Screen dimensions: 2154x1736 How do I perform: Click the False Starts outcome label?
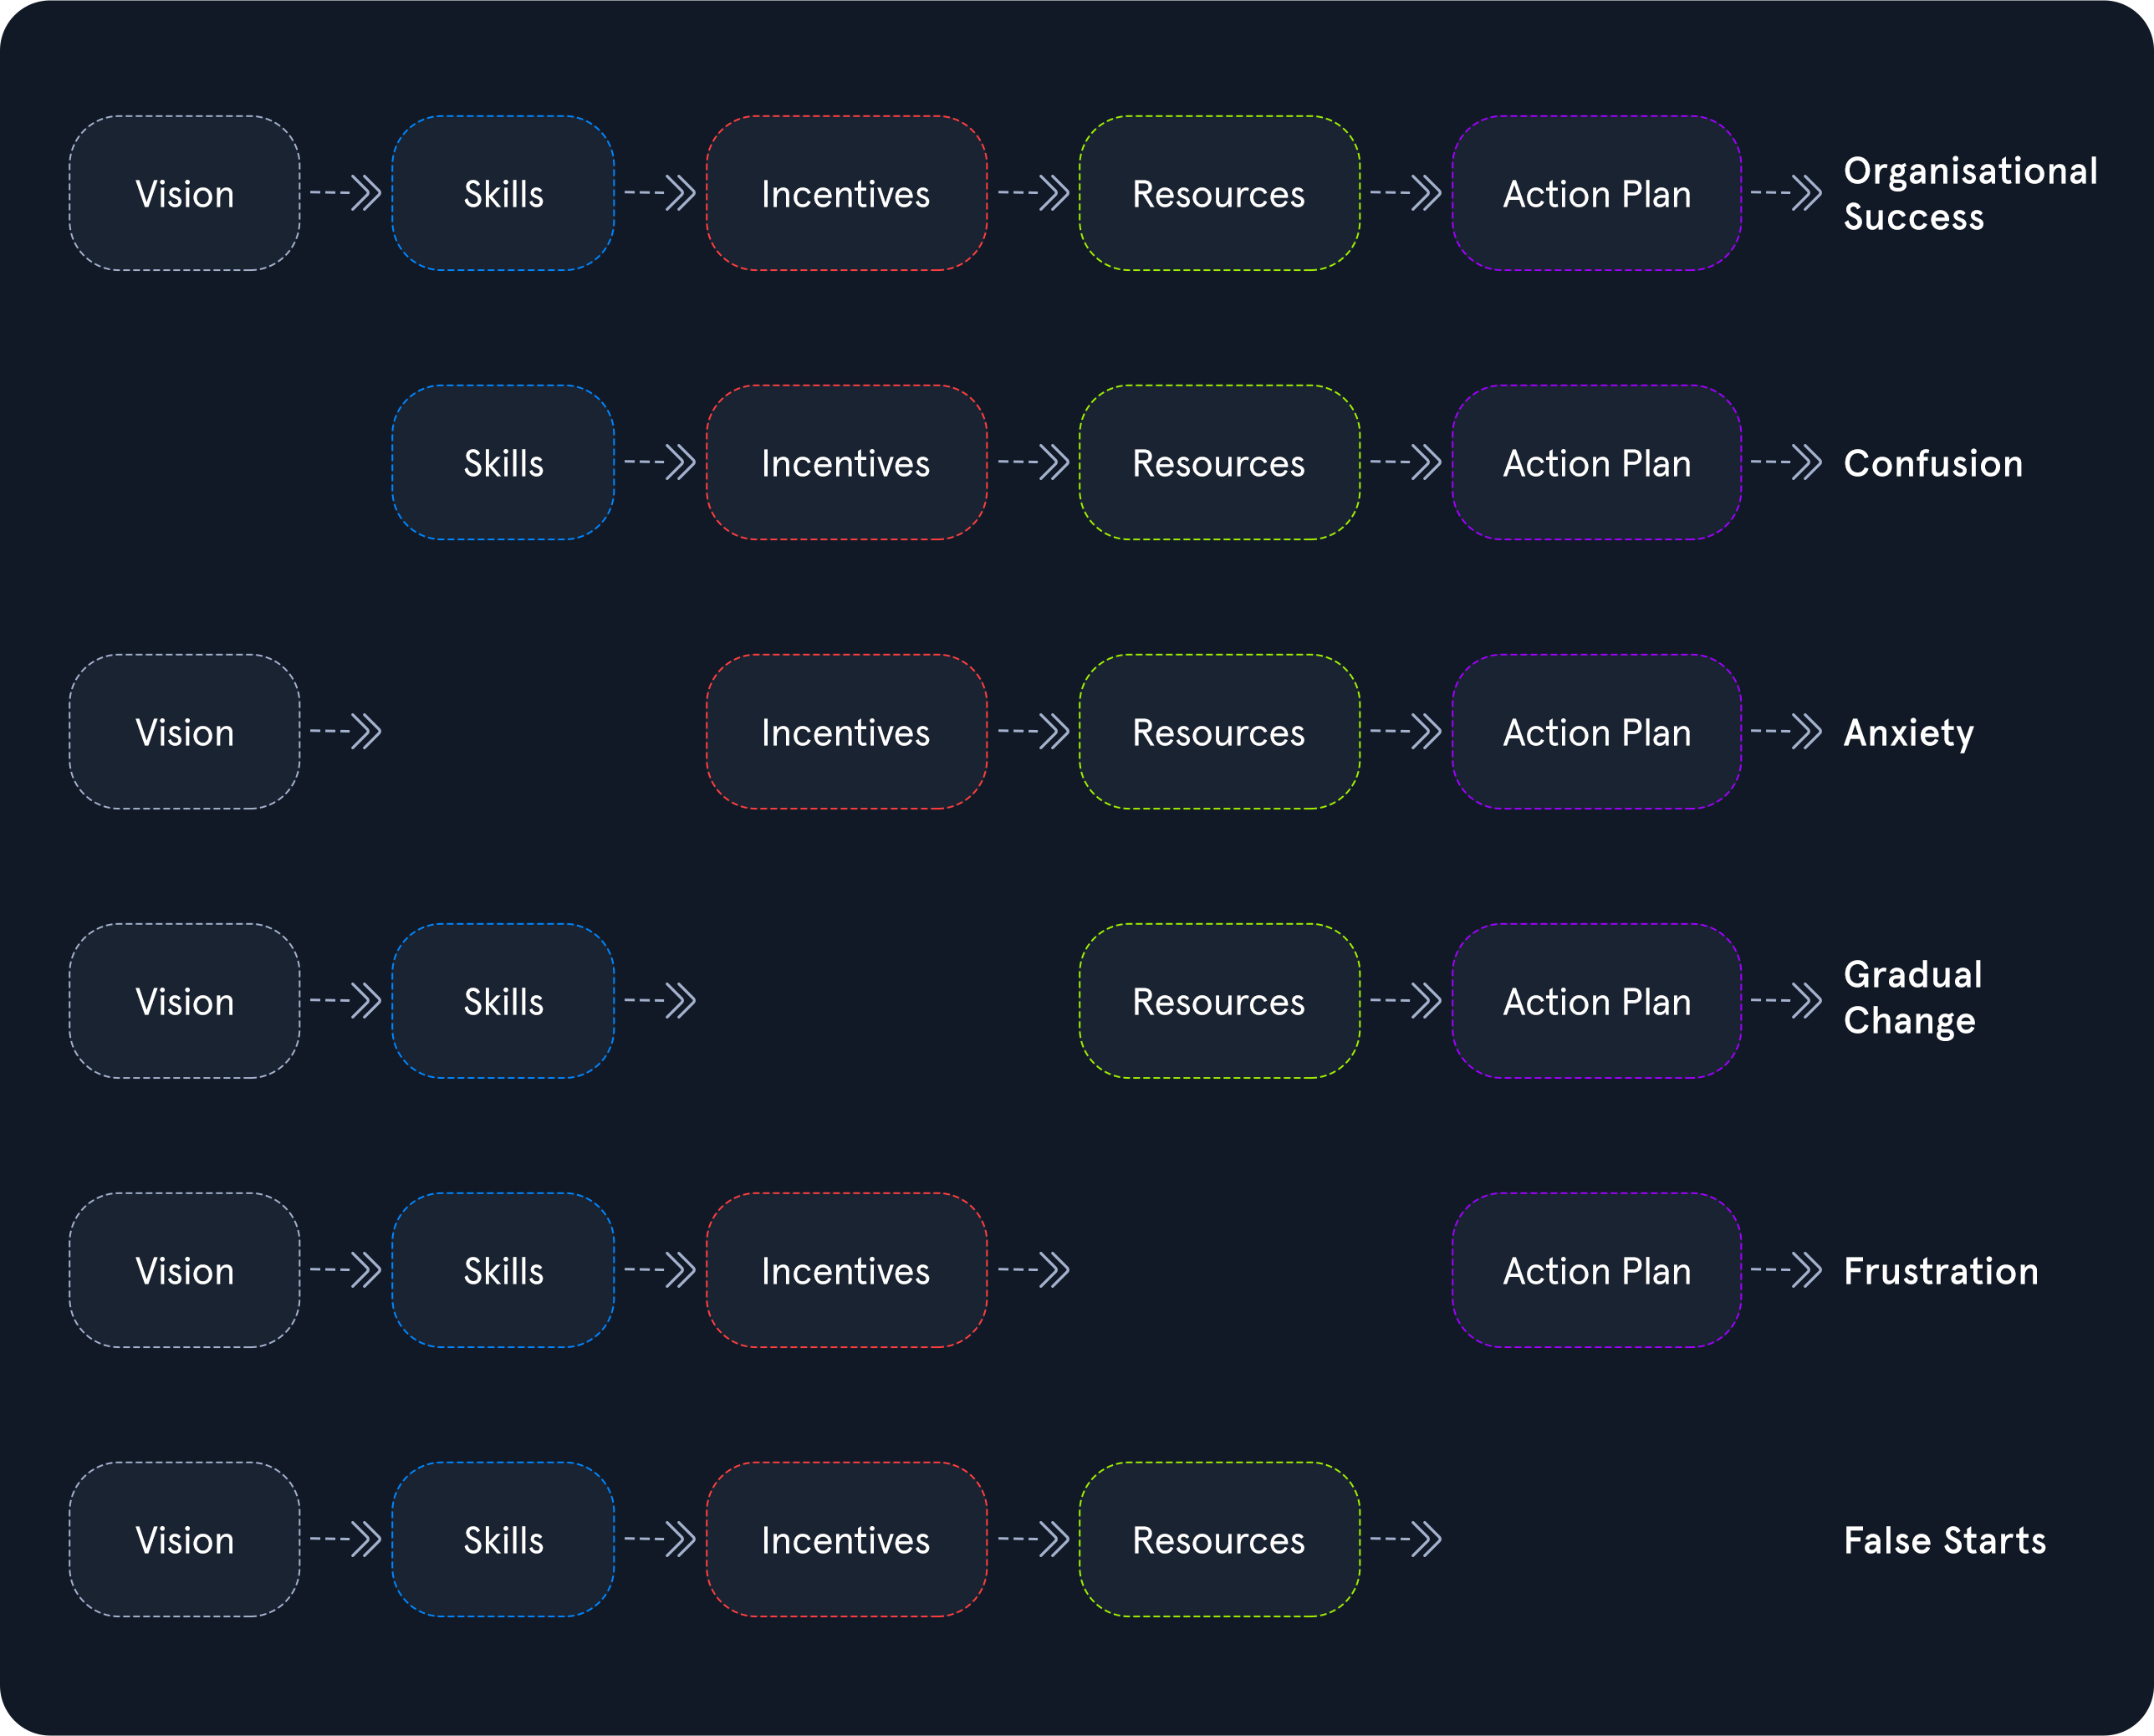1945,1540
